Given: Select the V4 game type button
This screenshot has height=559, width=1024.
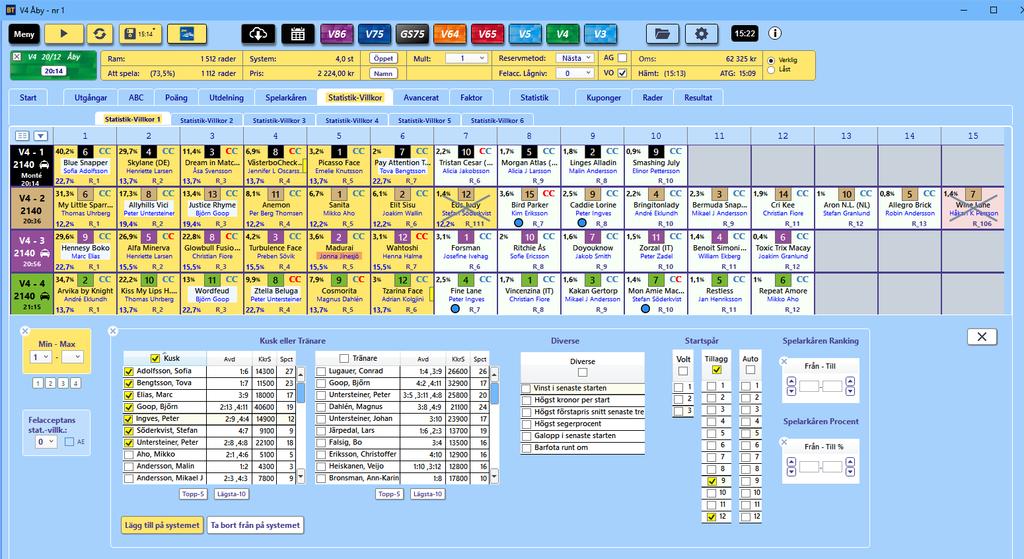Looking at the screenshot, I should [x=562, y=34].
